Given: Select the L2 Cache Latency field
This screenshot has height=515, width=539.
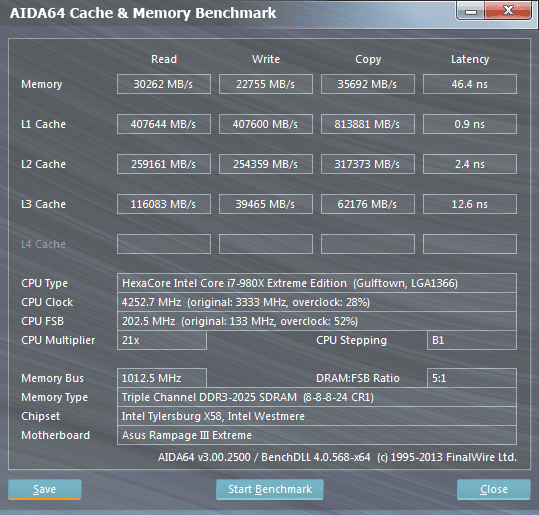Looking at the screenshot, I should pos(470,164).
